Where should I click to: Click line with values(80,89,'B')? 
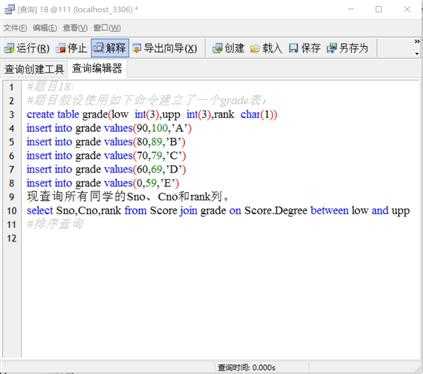coord(106,142)
